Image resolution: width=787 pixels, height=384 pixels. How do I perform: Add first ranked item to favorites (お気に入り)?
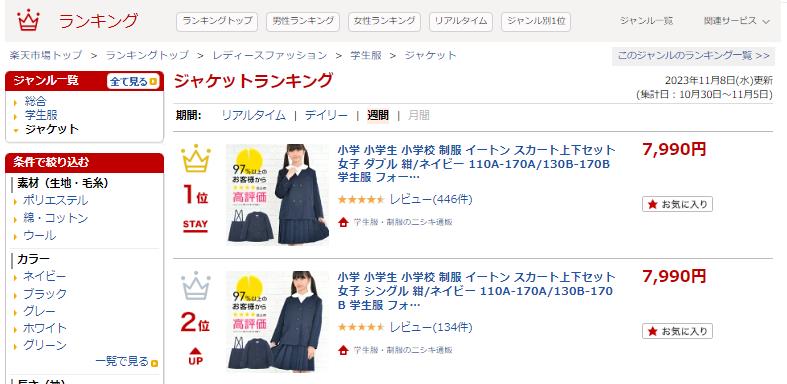[x=677, y=204]
